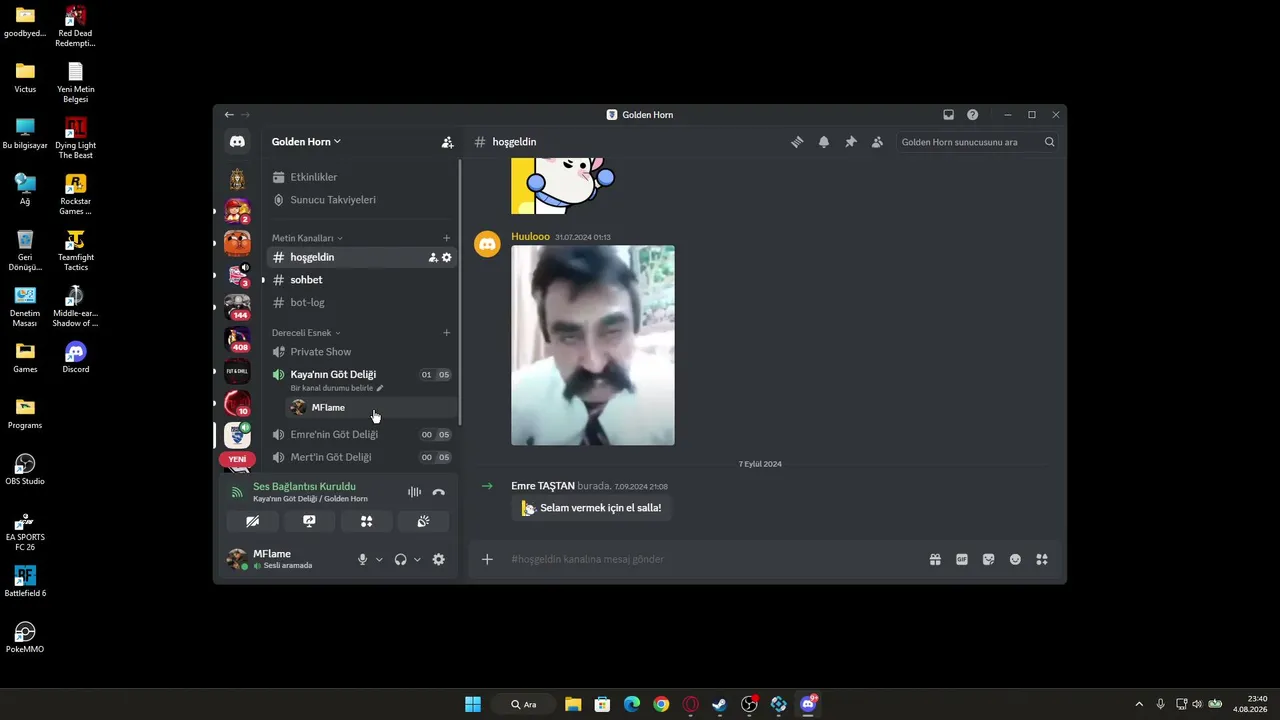Screen dimensions: 1280x720
Task: Open Golden Horn server dropdown menu
Action: [306, 142]
